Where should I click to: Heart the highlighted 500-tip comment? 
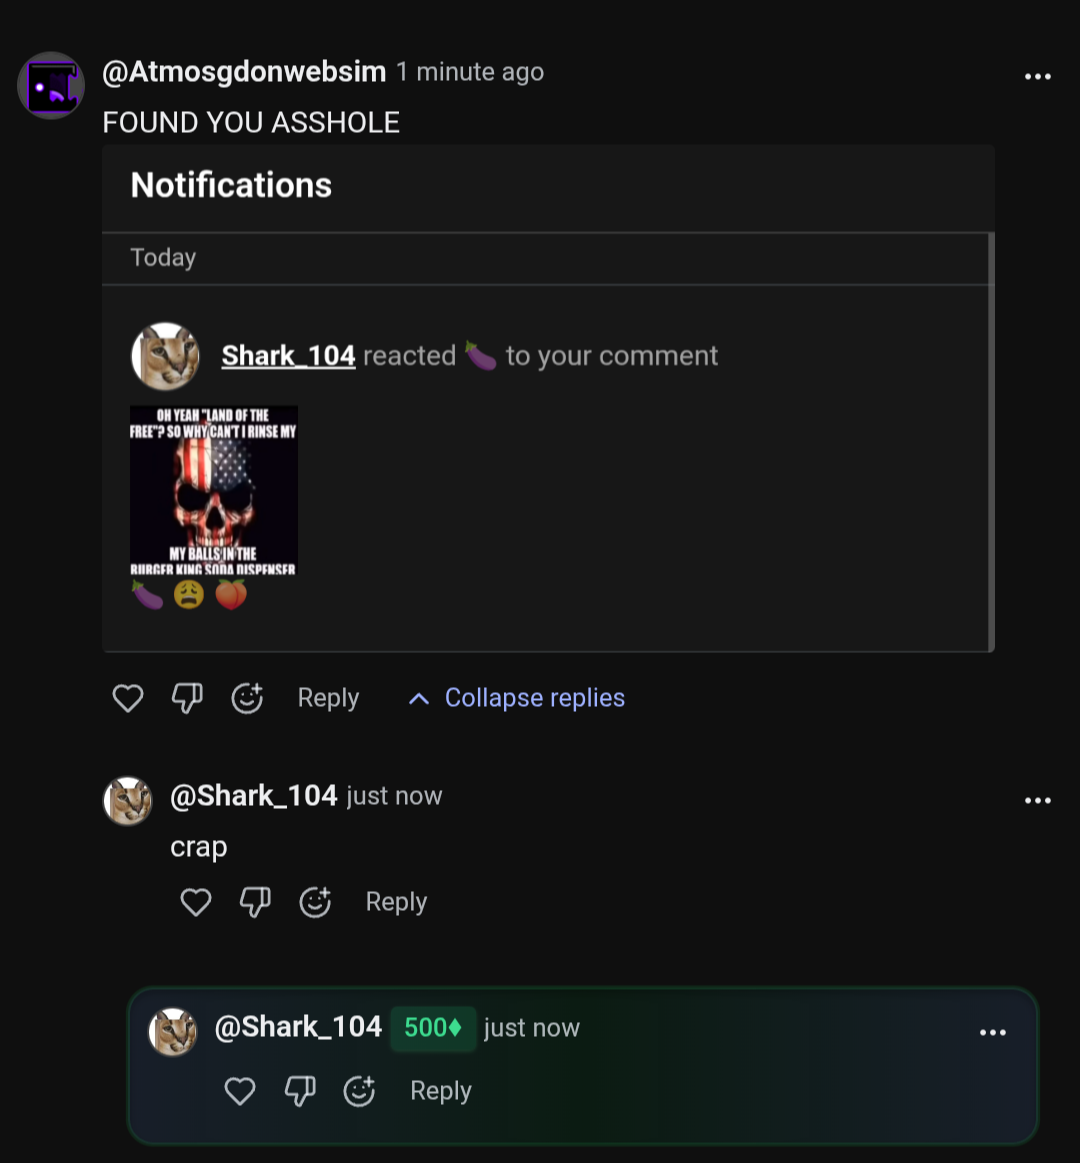pyautogui.click(x=240, y=1091)
